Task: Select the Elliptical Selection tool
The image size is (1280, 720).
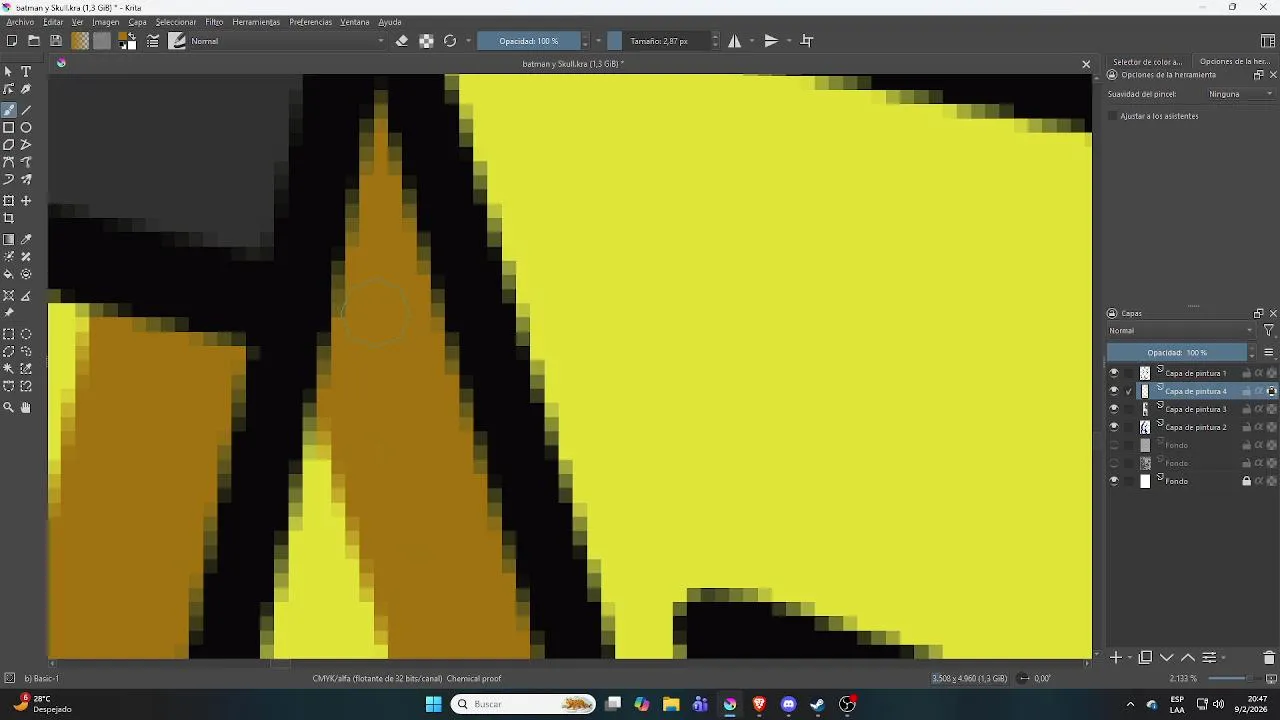Action: pyautogui.click(x=26, y=335)
